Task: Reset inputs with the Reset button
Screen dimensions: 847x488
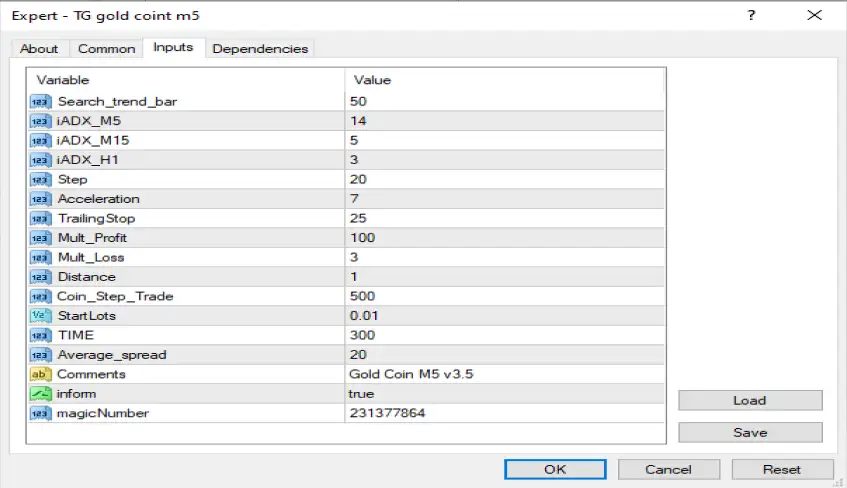Action: point(782,469)
